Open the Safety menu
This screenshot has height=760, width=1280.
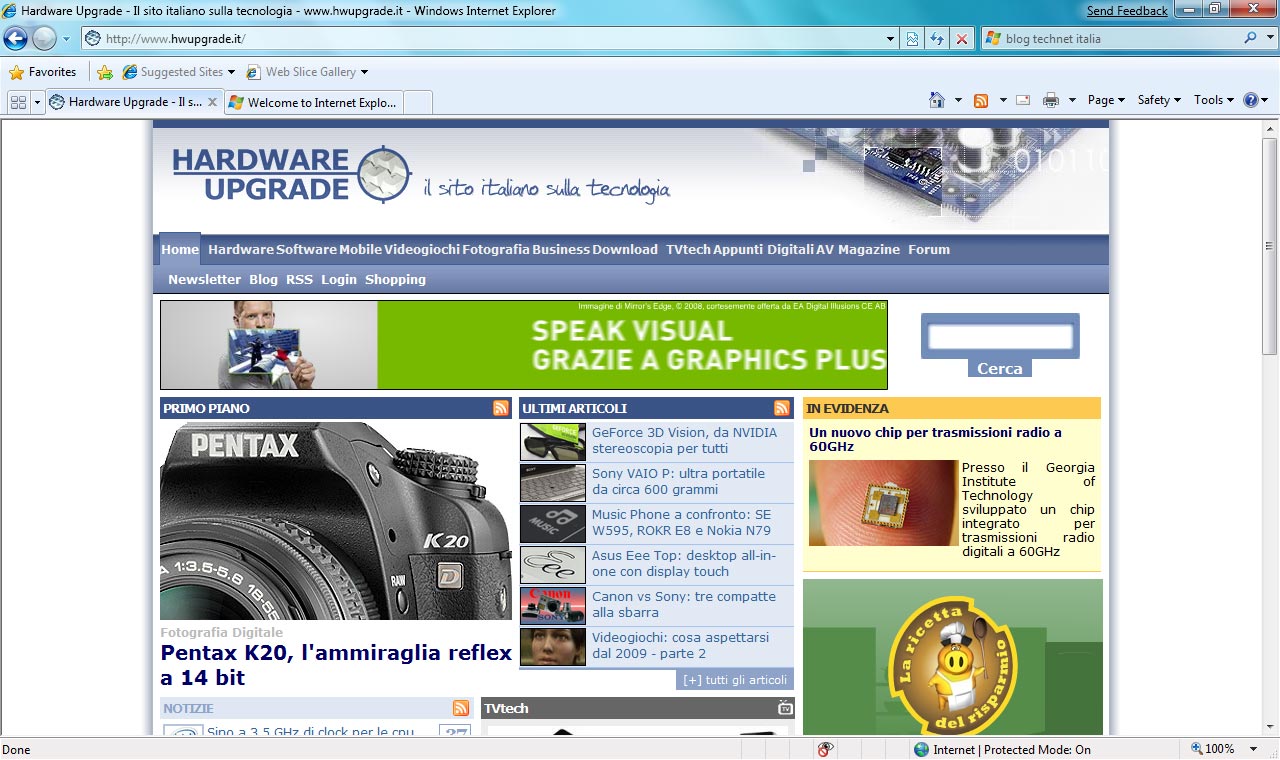click(x=1159, y=100)
